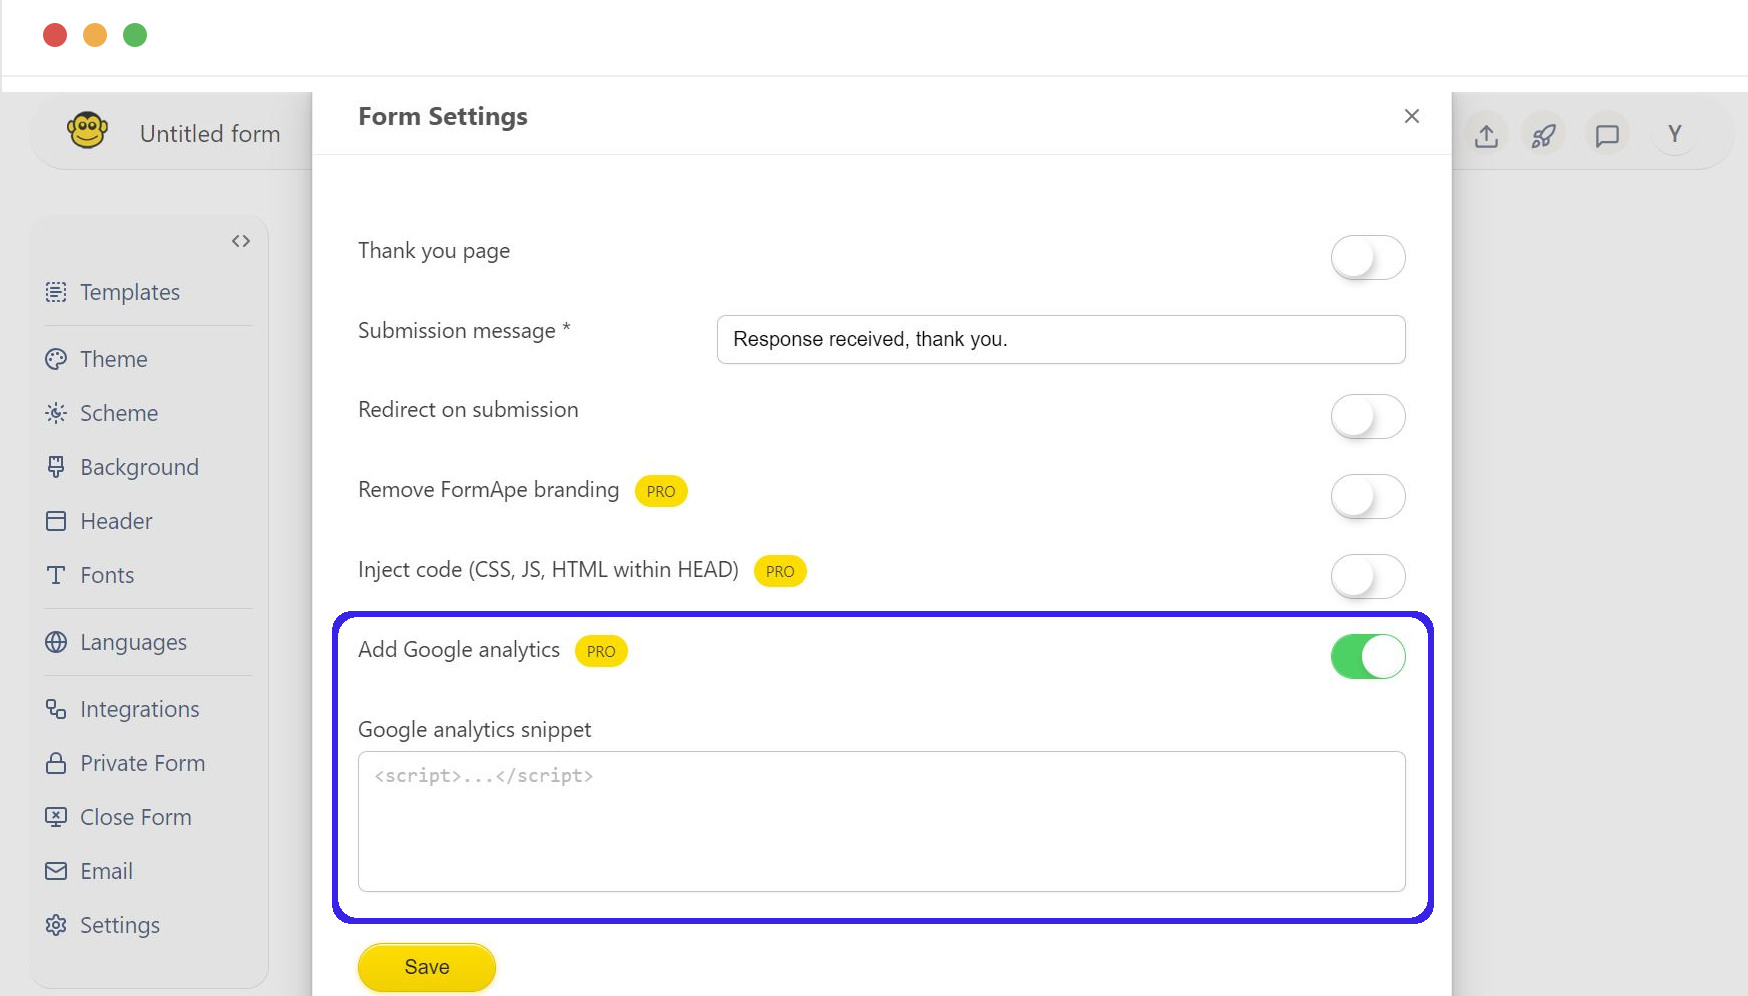Click the Email envelope icon

56,871
